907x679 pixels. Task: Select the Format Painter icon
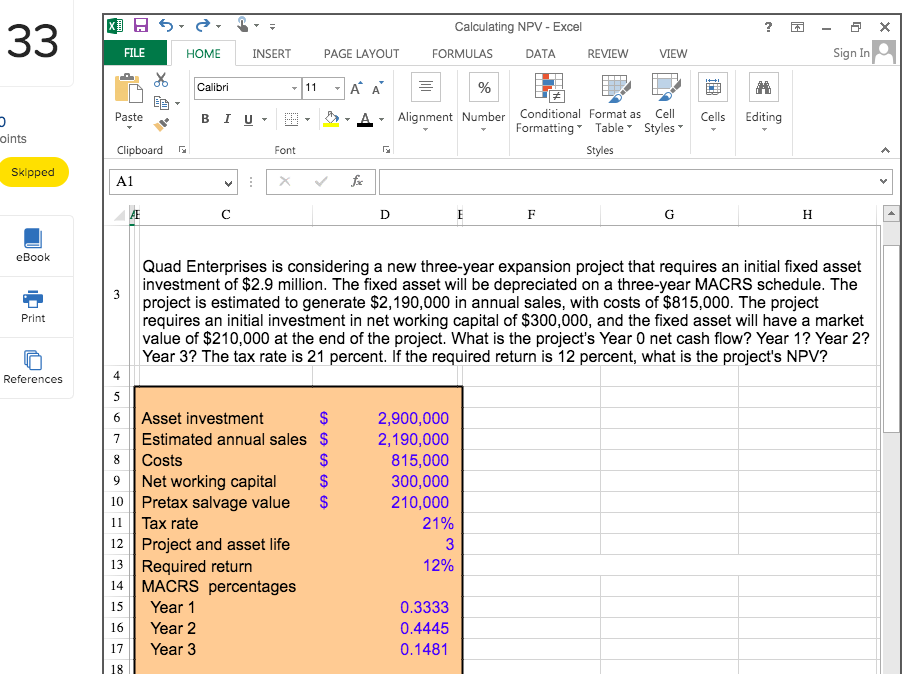tap(162, 123)
